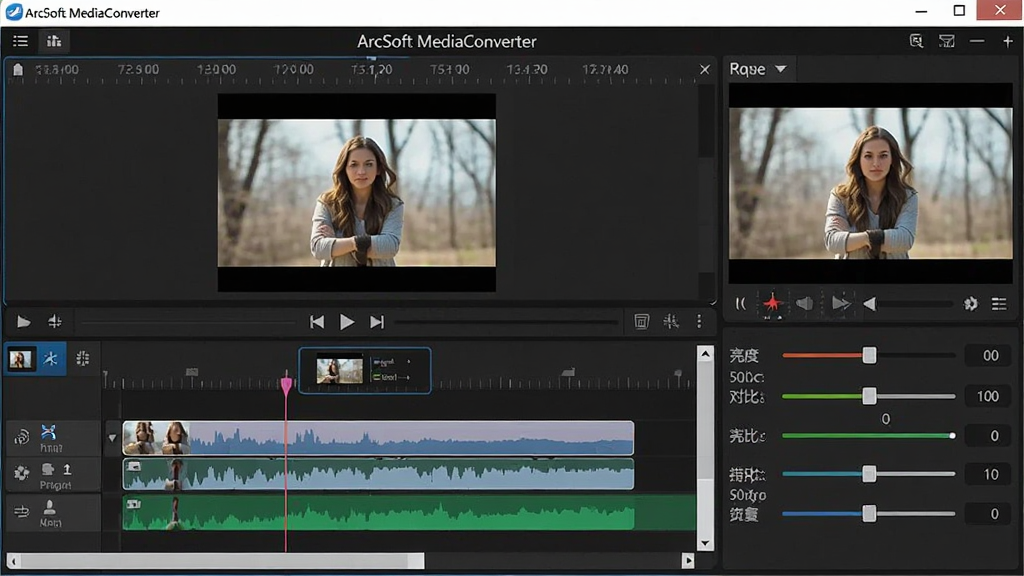The image size is (1024, 576).
Task: Select the top video clip with waveform
Action: 378,438
